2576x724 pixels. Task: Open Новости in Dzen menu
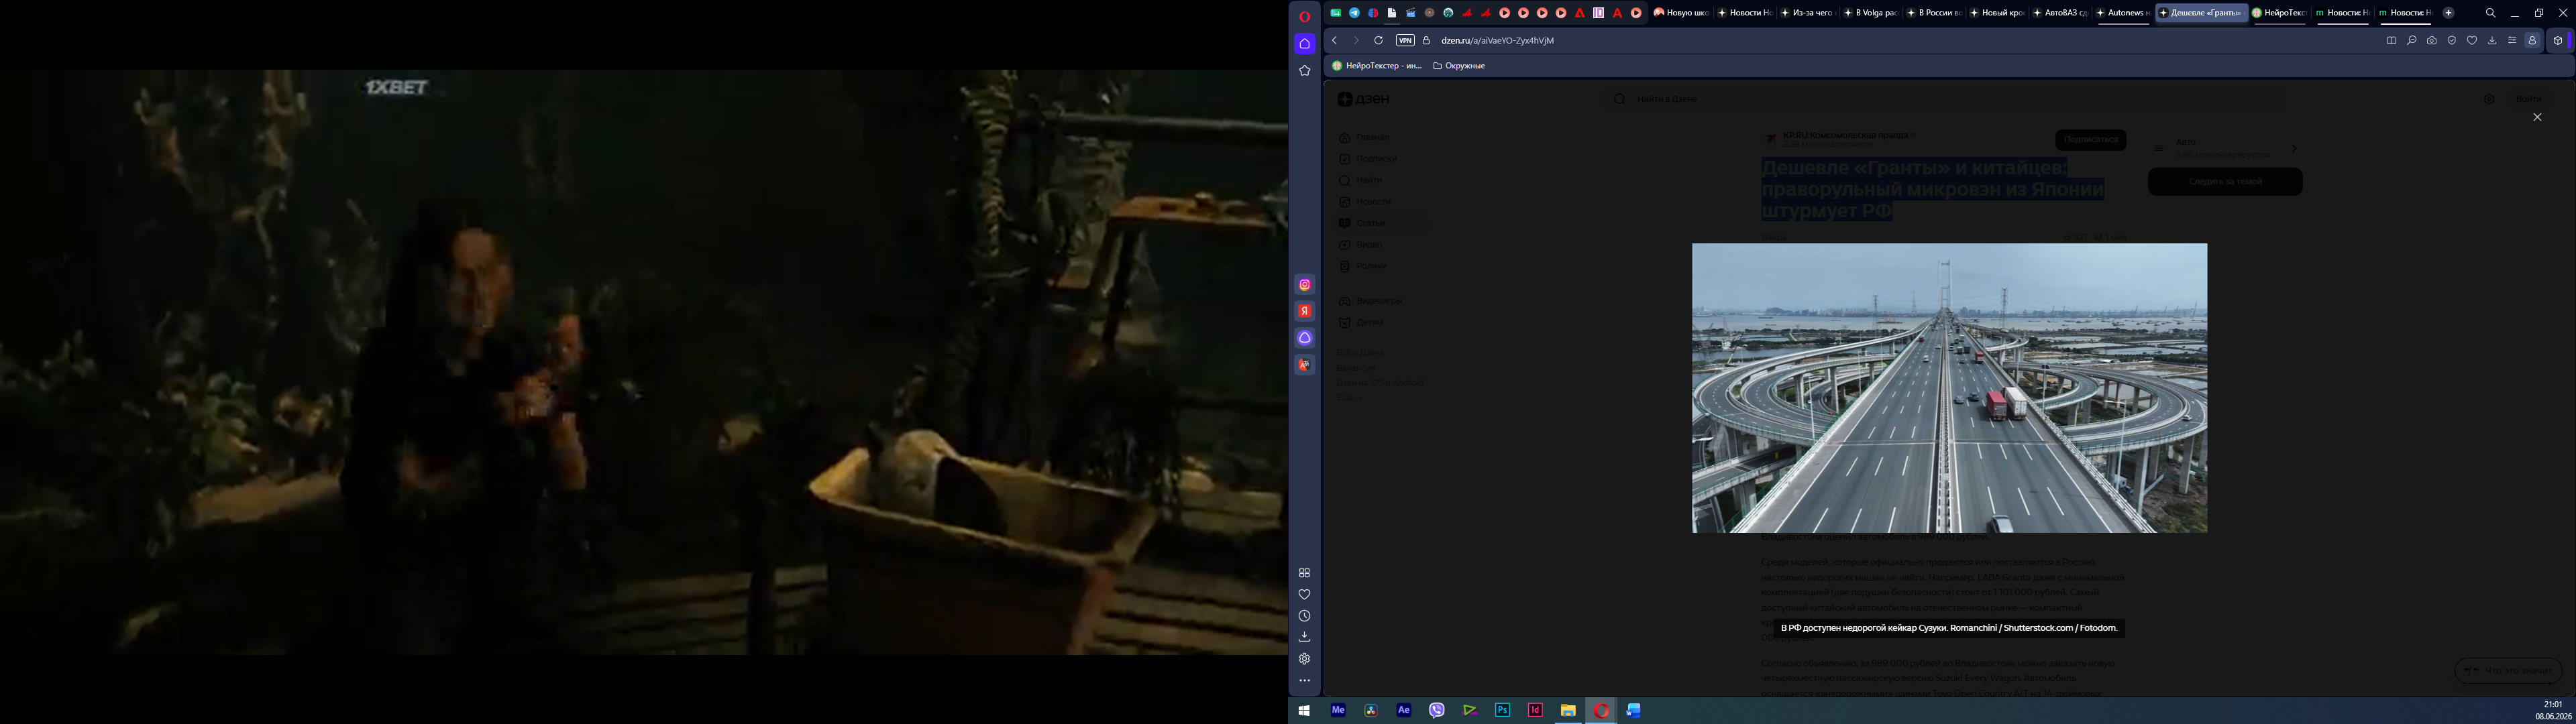1365,202
